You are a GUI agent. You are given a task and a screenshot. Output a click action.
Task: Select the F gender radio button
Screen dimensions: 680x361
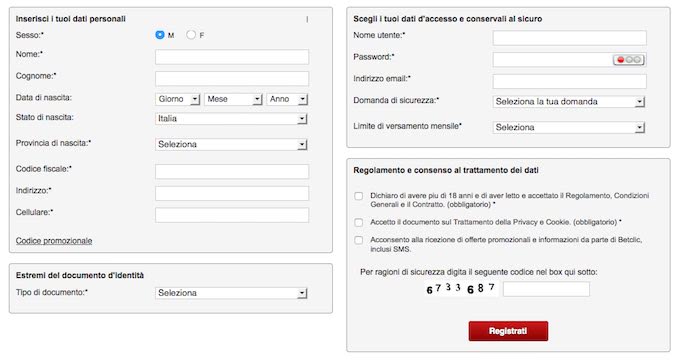[191, 35]
